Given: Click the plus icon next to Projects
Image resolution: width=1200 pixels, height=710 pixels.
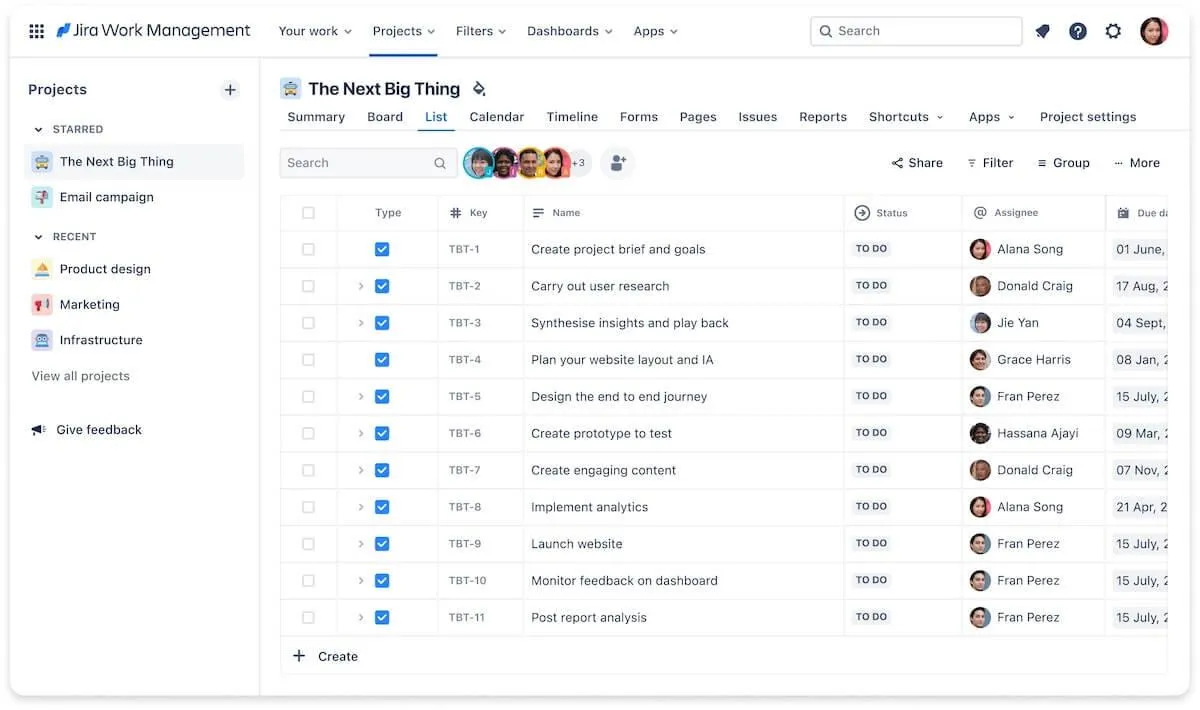Looking at the screenshot, I should pyautogui.click(x=230, y=90).
